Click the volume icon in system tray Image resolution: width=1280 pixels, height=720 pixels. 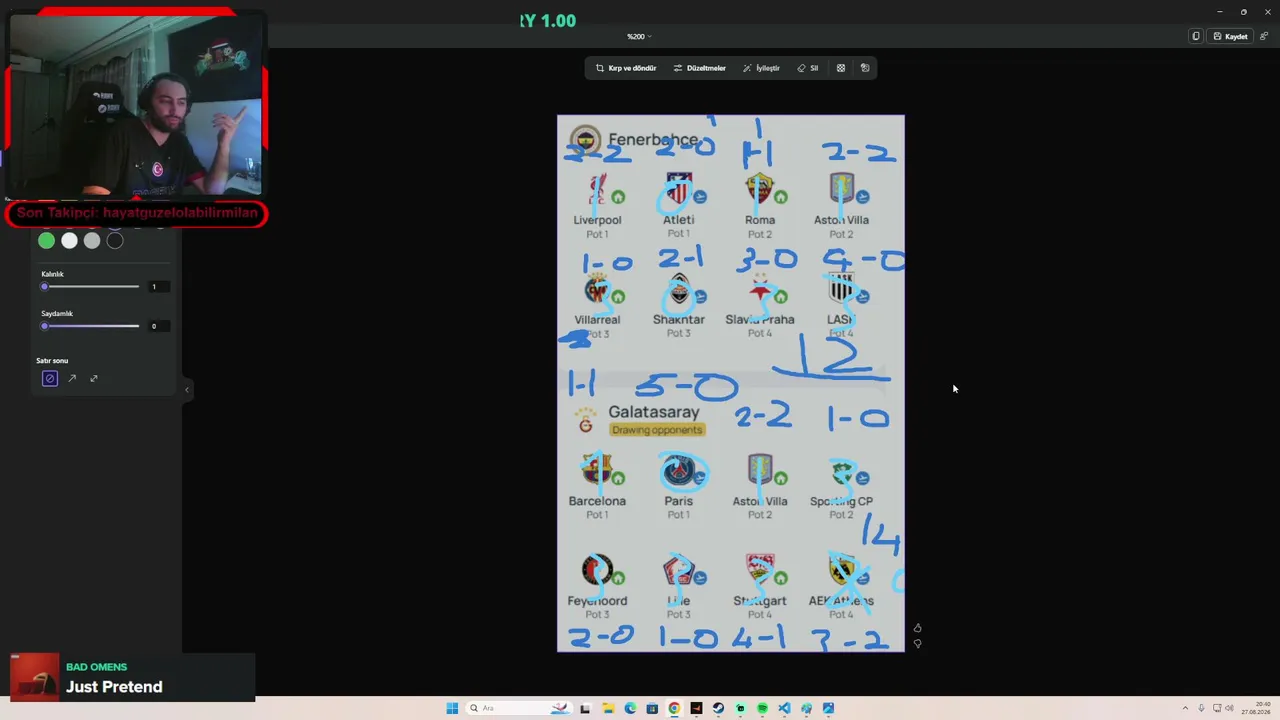click(x=1229, y=708)
